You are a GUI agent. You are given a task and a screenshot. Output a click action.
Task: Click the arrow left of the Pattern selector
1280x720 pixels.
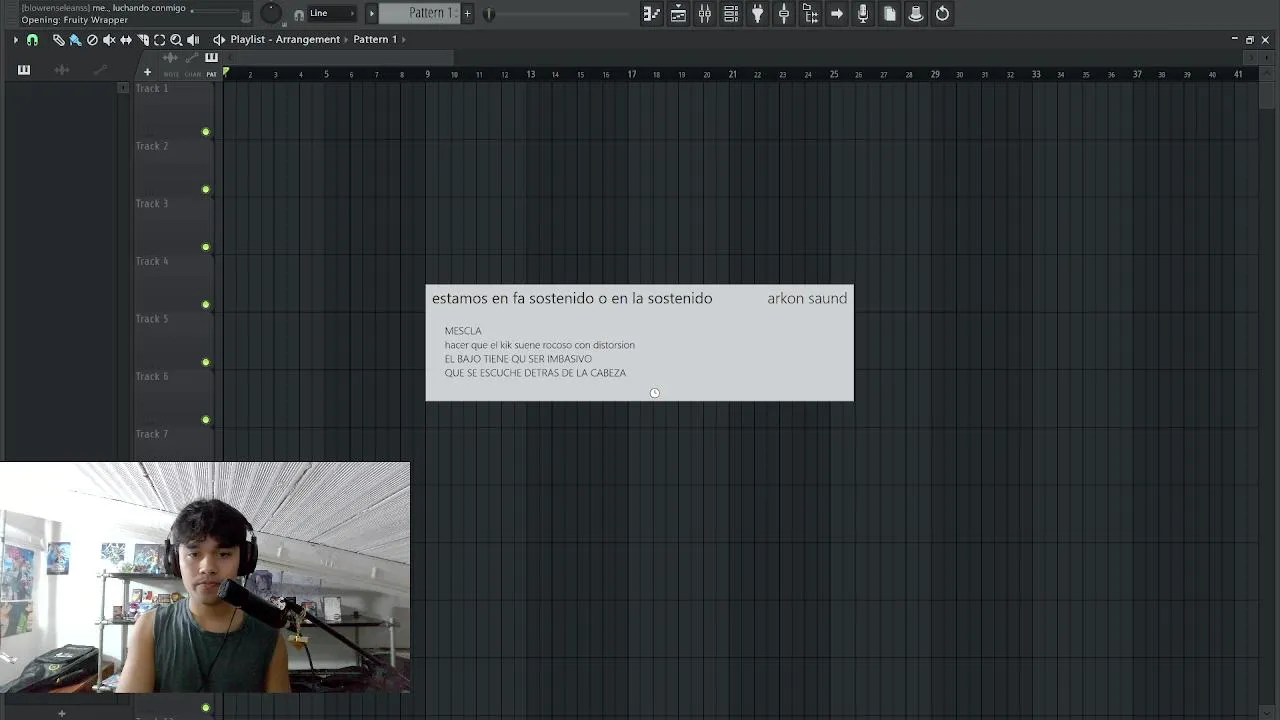click(x=372, y=13)
